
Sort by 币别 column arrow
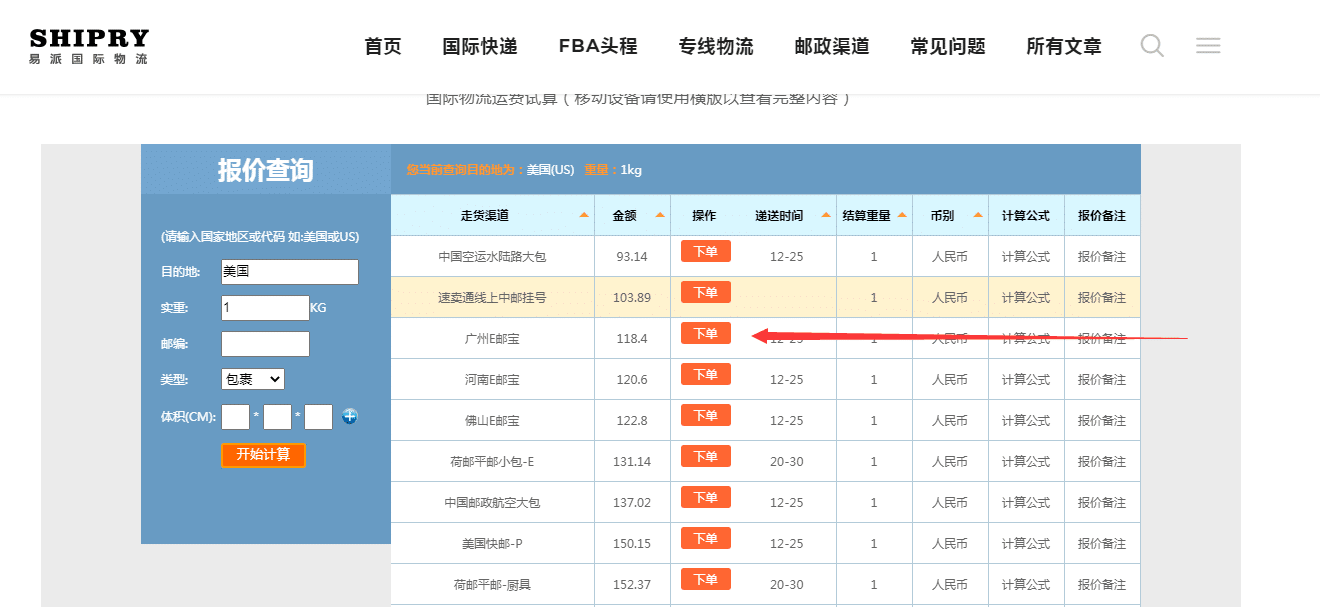[978, 216]
